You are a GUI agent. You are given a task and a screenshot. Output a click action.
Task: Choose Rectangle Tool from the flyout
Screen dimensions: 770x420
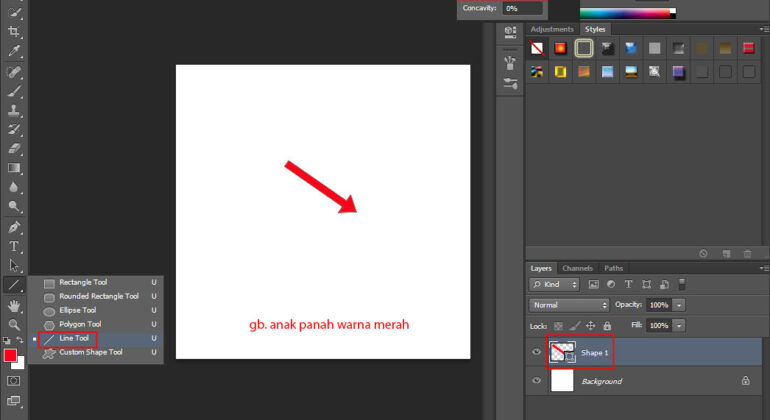[96, 282]
